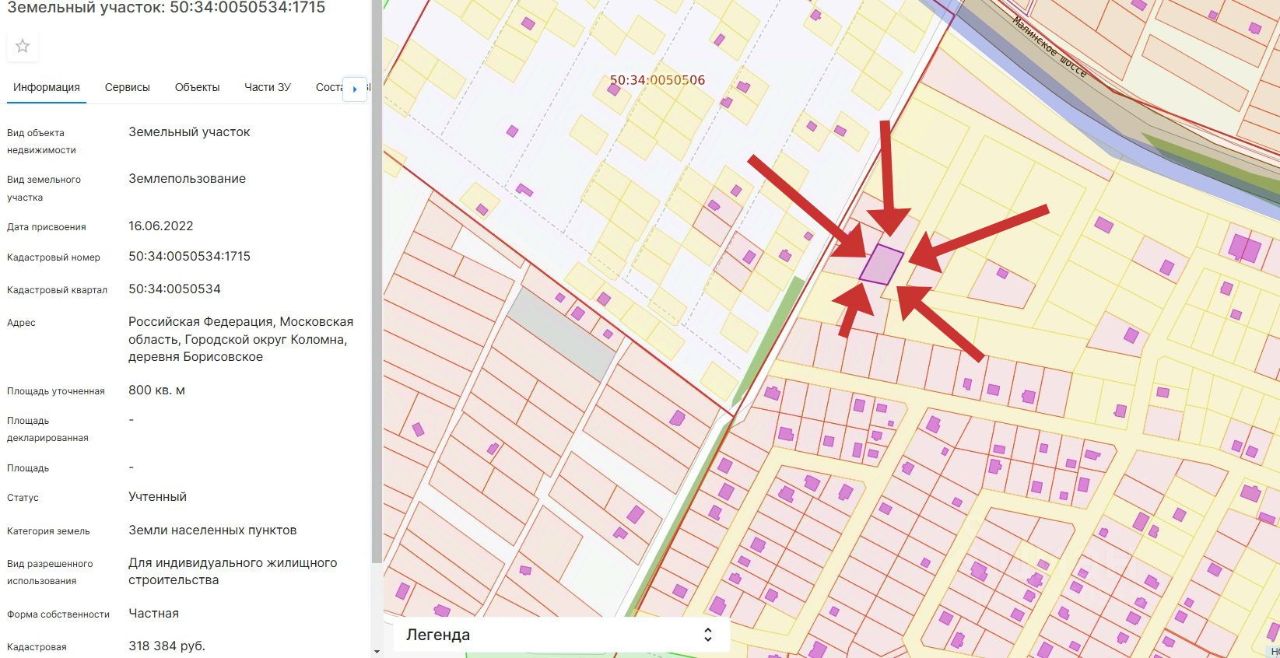Show more tabs with right arrow button
The height and width of the screenshot is (658, 1280).
coord(355,89)
